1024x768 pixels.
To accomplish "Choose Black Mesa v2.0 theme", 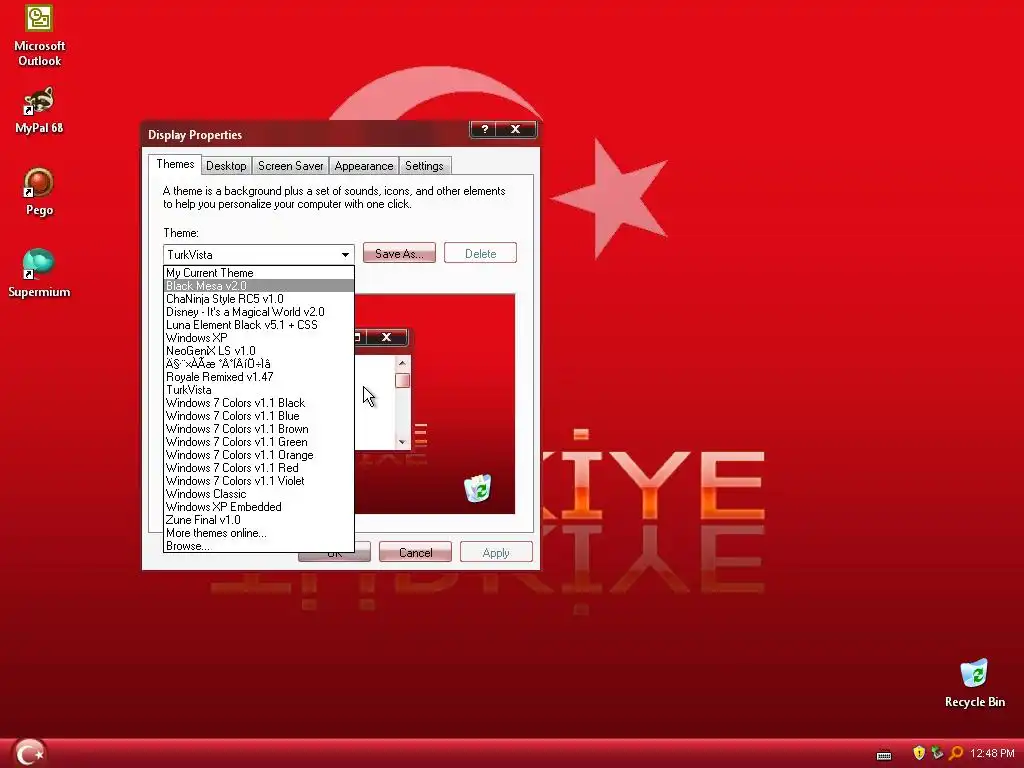I will point(259,286).
